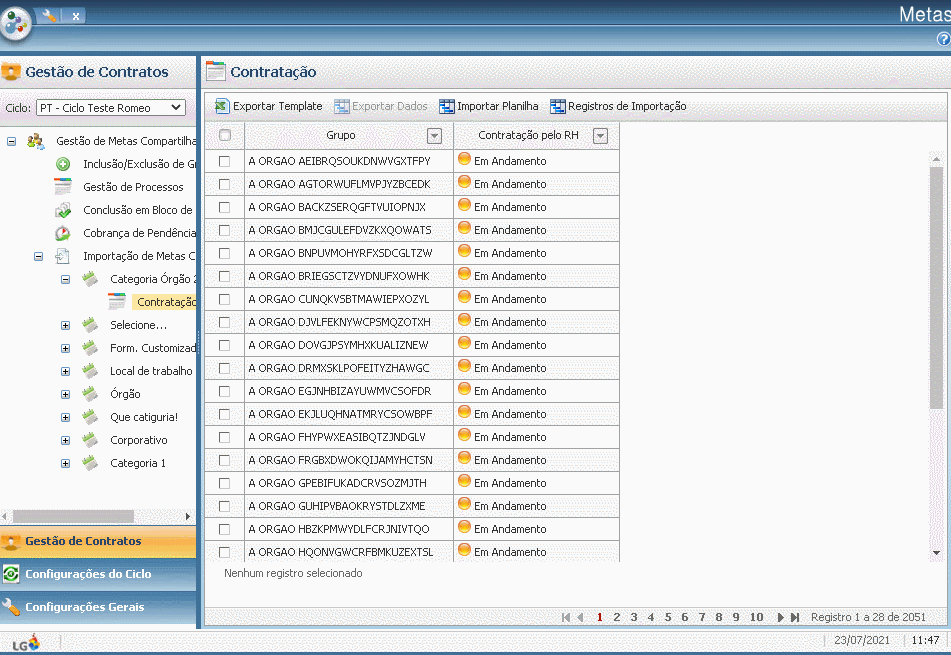Click the Configurações Gerais wrench icon
951x655 pixels.
click(x=11, y=606)
